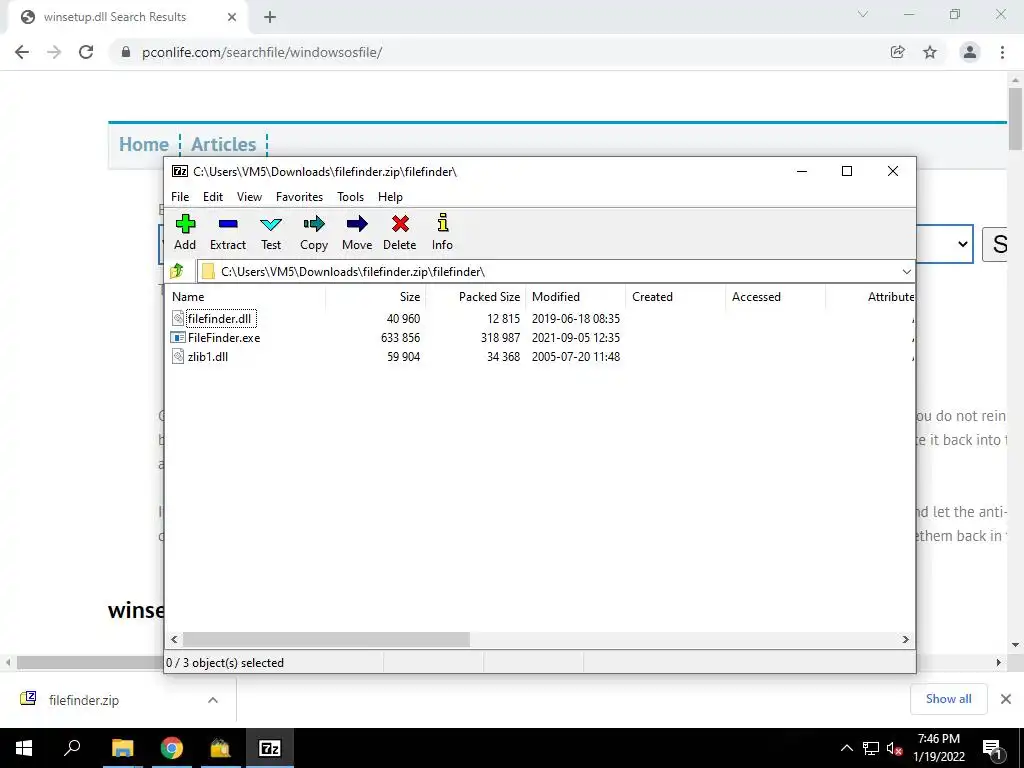This screenshot has width=1024, height=768.
Task: Open the filefinder.zip download item
Action: click(84, 700)
